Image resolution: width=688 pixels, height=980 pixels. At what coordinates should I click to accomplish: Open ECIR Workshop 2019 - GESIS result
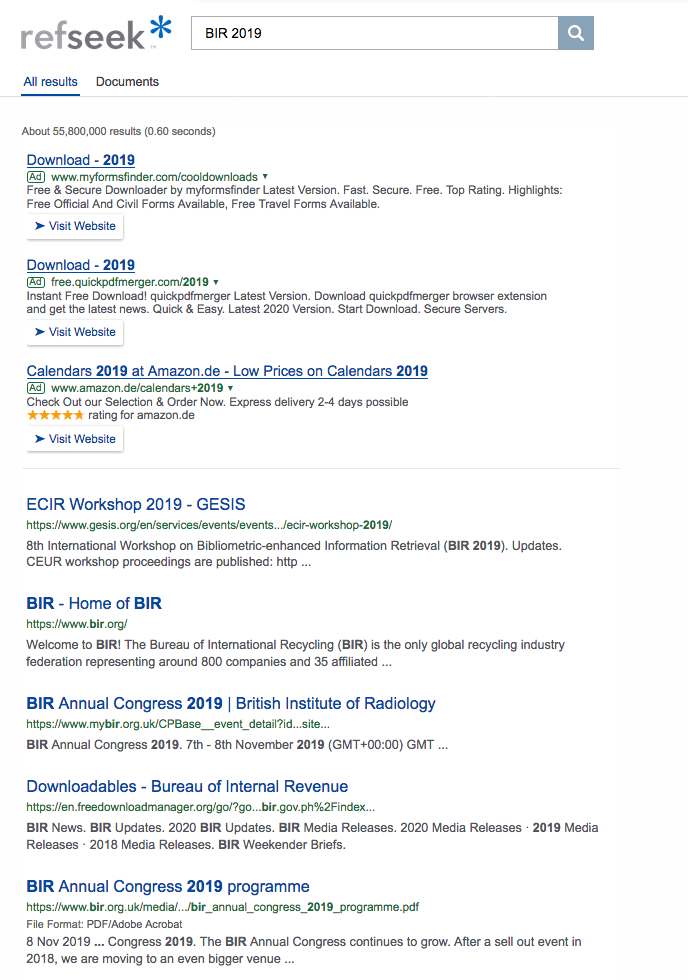click(x=136, y=504)
